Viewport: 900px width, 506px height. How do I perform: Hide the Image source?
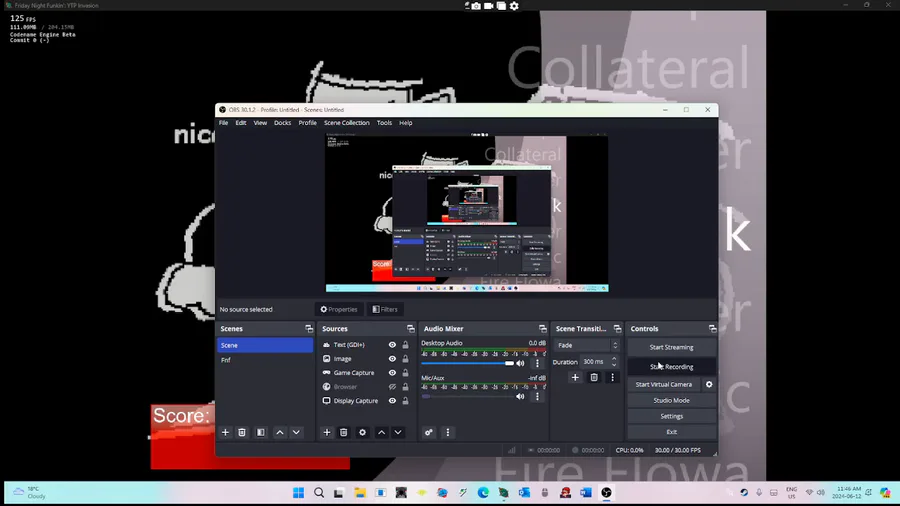pyautogui.click(x=392, y=359)
